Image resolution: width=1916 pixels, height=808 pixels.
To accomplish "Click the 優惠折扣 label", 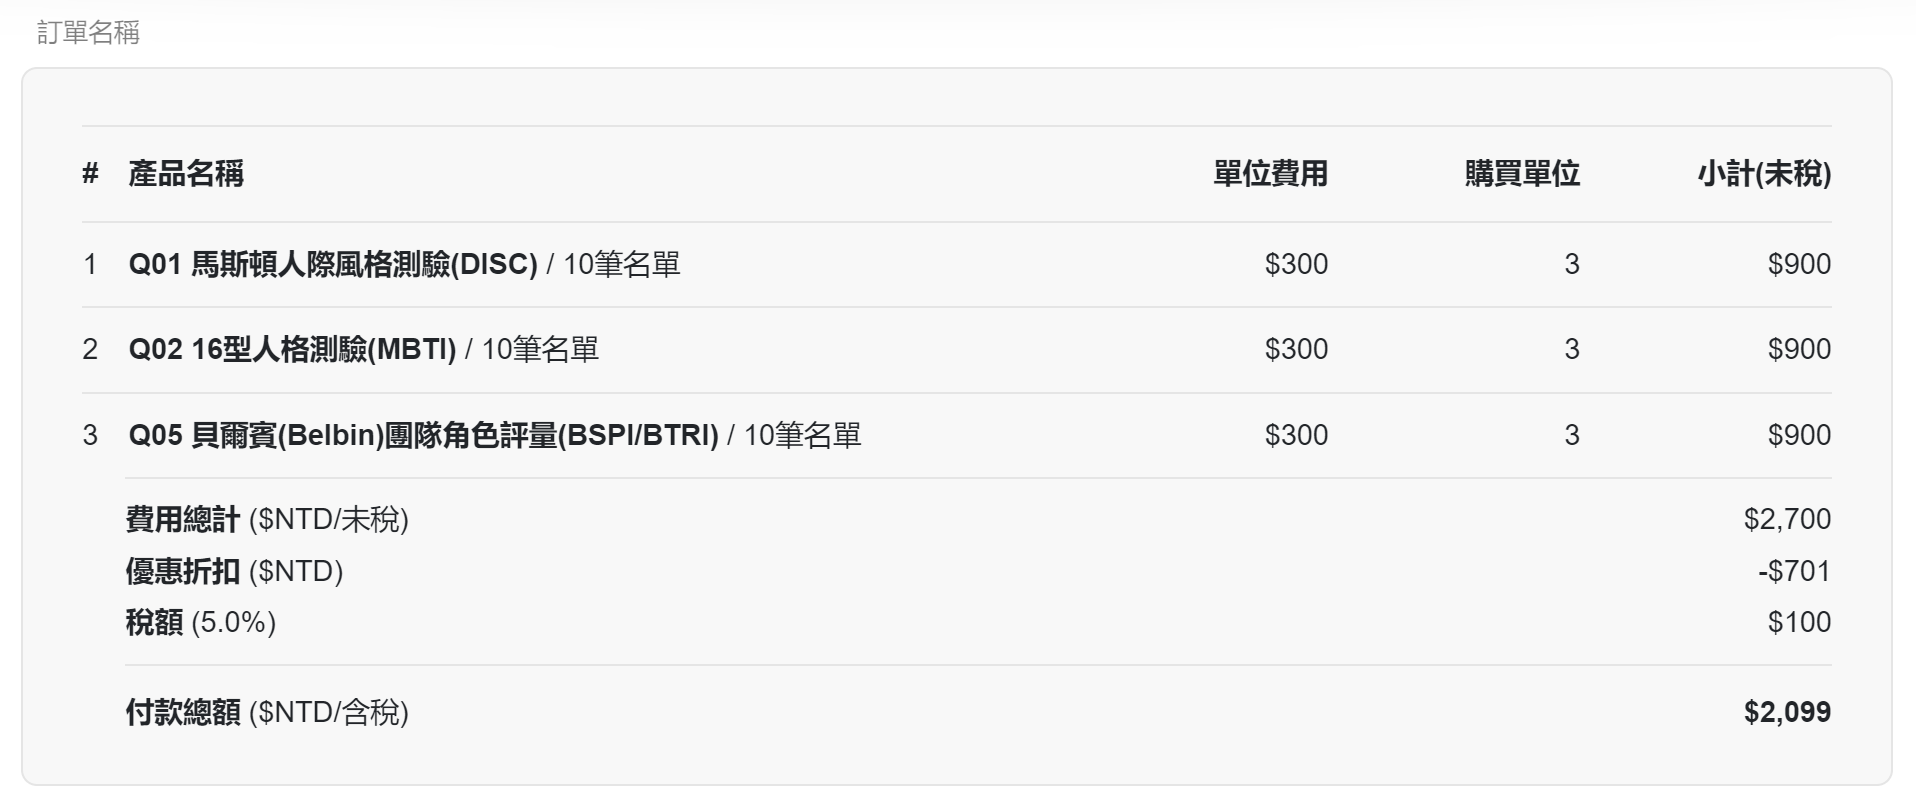I will click(x=183, y=571).
